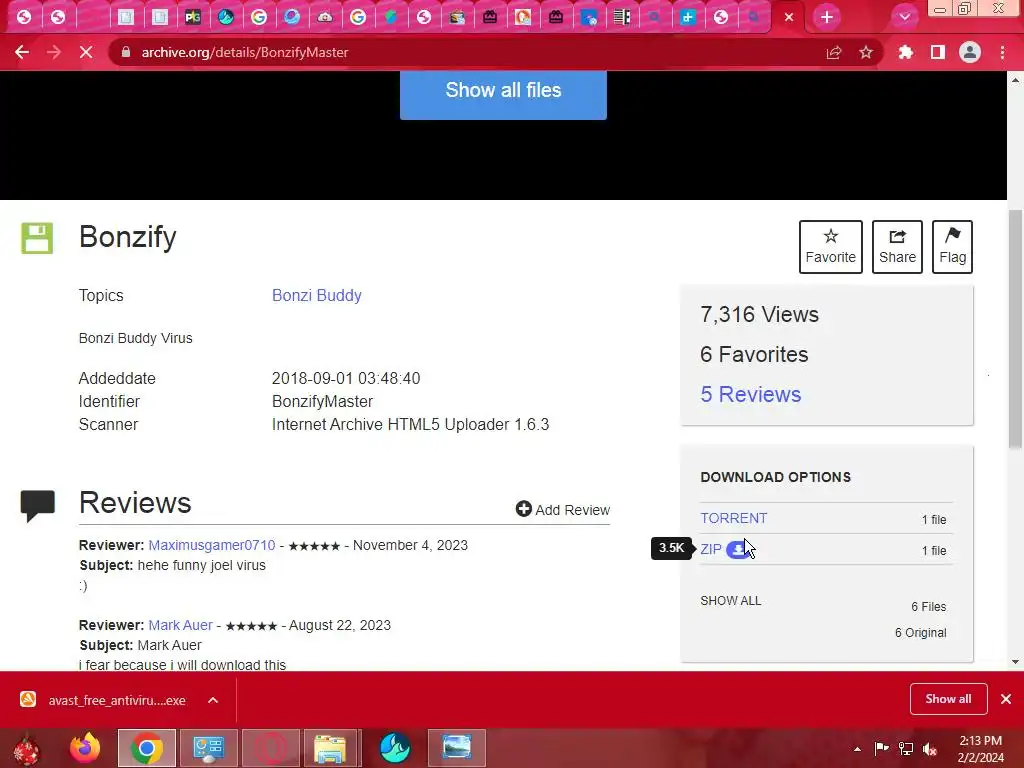This screenshot has width=1024, height=768.
Task: Jump to 5 Reviews link
Action: pyautogui.click(x=750, y=394)
